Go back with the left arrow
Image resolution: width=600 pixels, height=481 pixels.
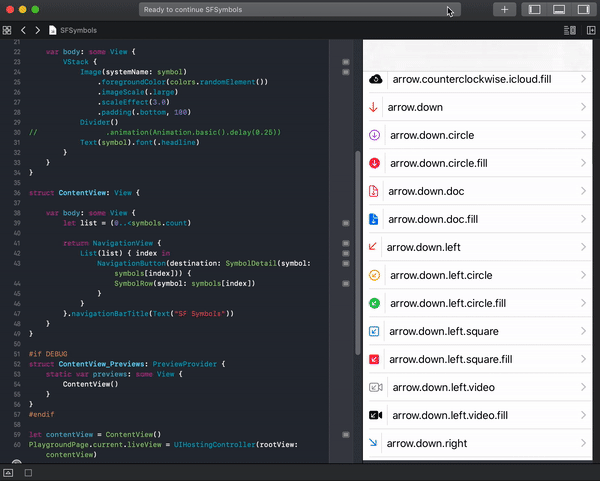point(24,31)
